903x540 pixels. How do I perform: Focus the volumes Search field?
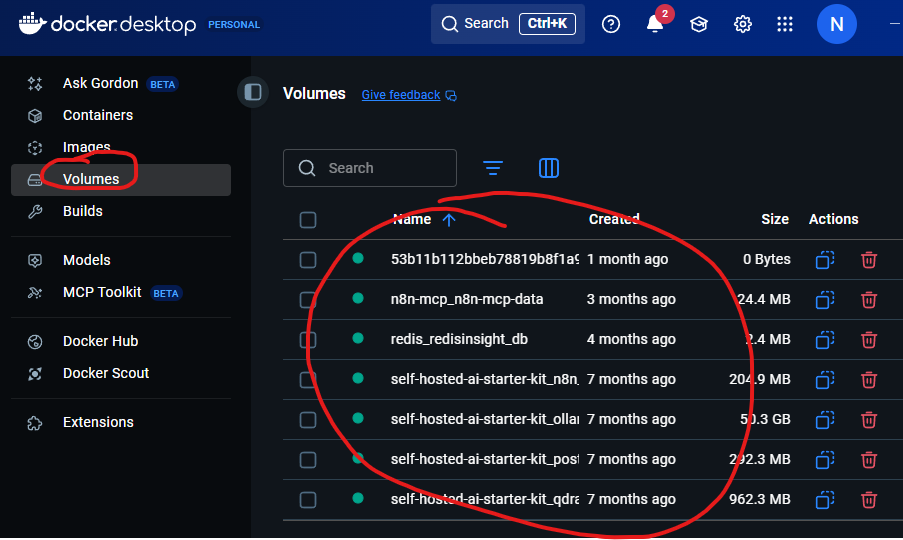[x=370, y=168]
